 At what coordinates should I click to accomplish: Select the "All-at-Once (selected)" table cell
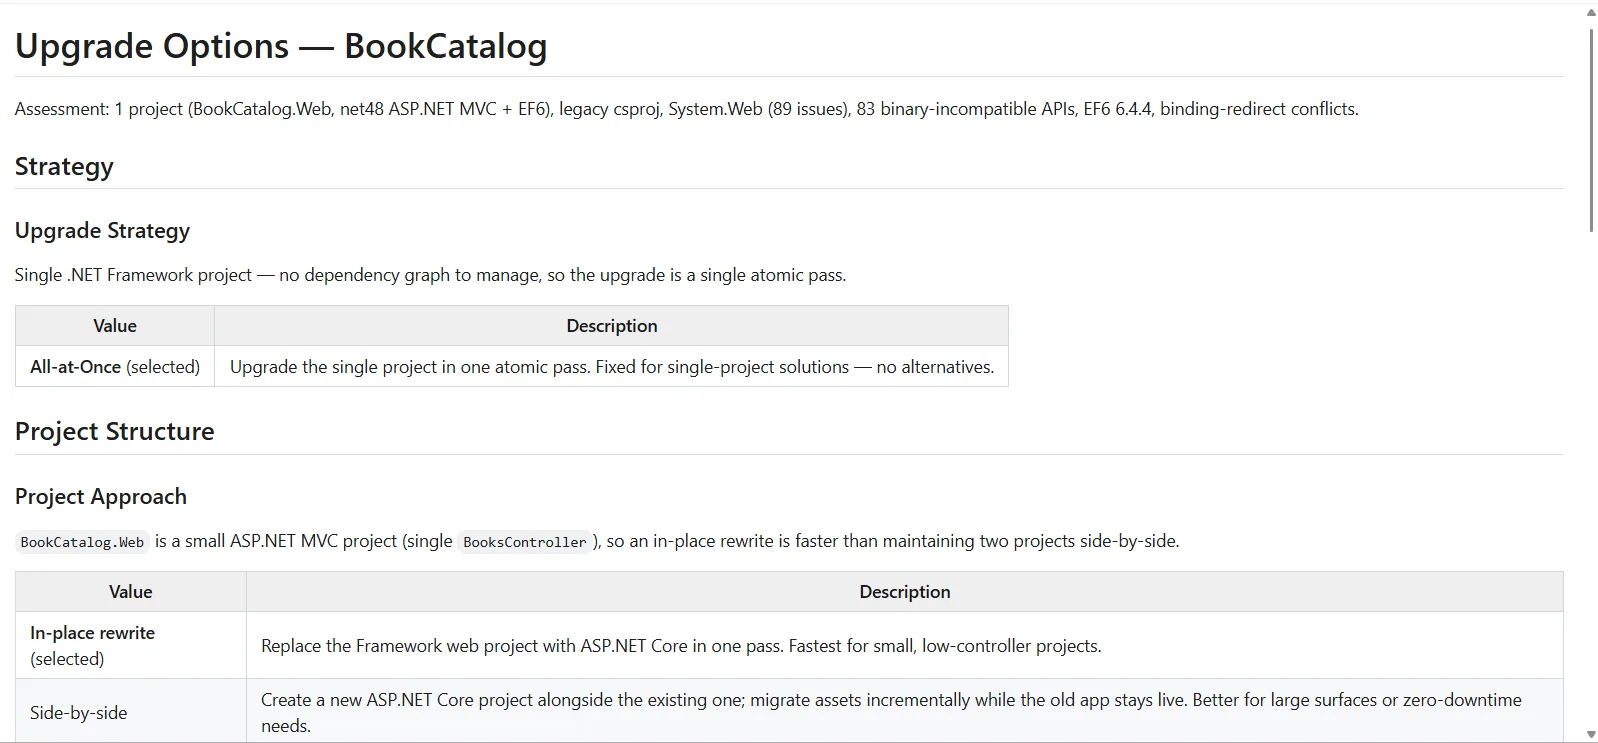115,367
